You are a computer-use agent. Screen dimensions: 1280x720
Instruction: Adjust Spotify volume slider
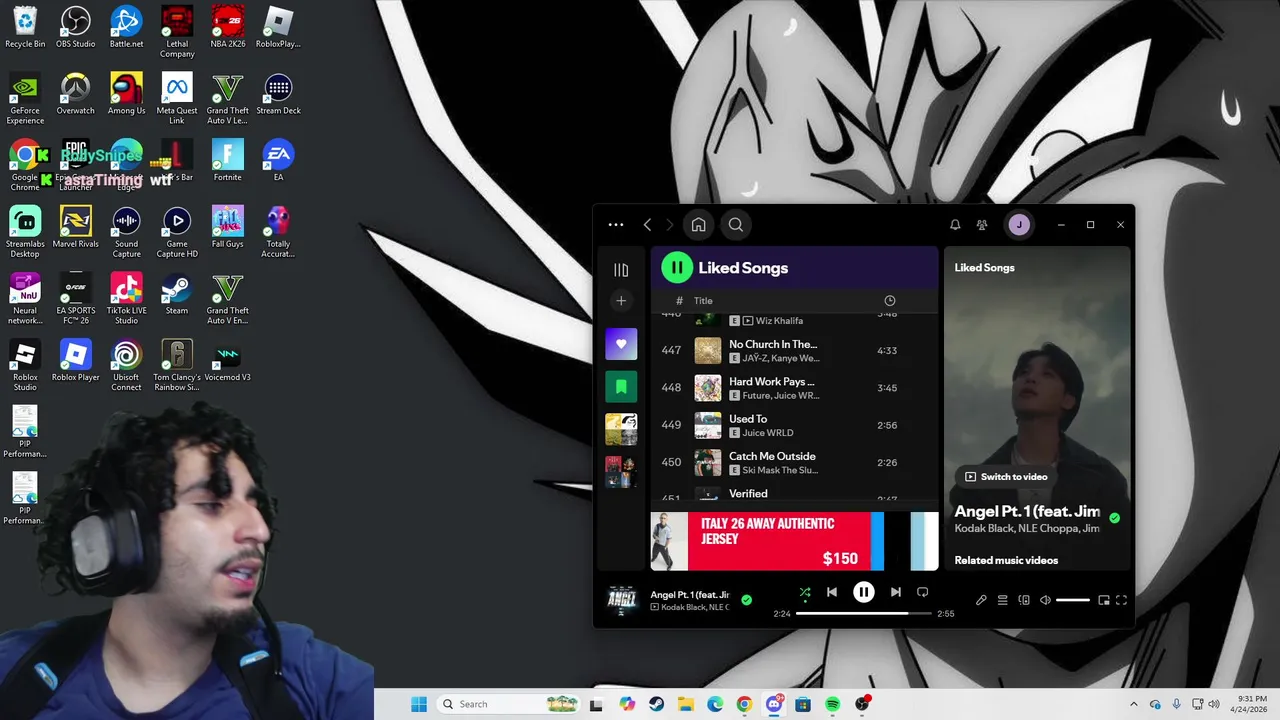point(1073,600)
